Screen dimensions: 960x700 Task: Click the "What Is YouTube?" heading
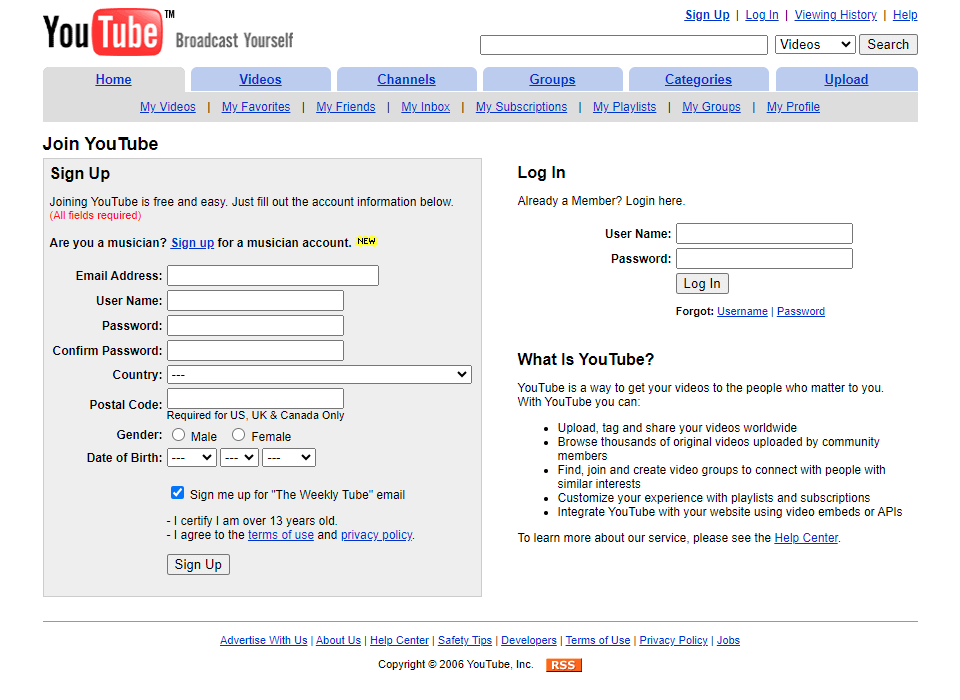tap(586, 359)
